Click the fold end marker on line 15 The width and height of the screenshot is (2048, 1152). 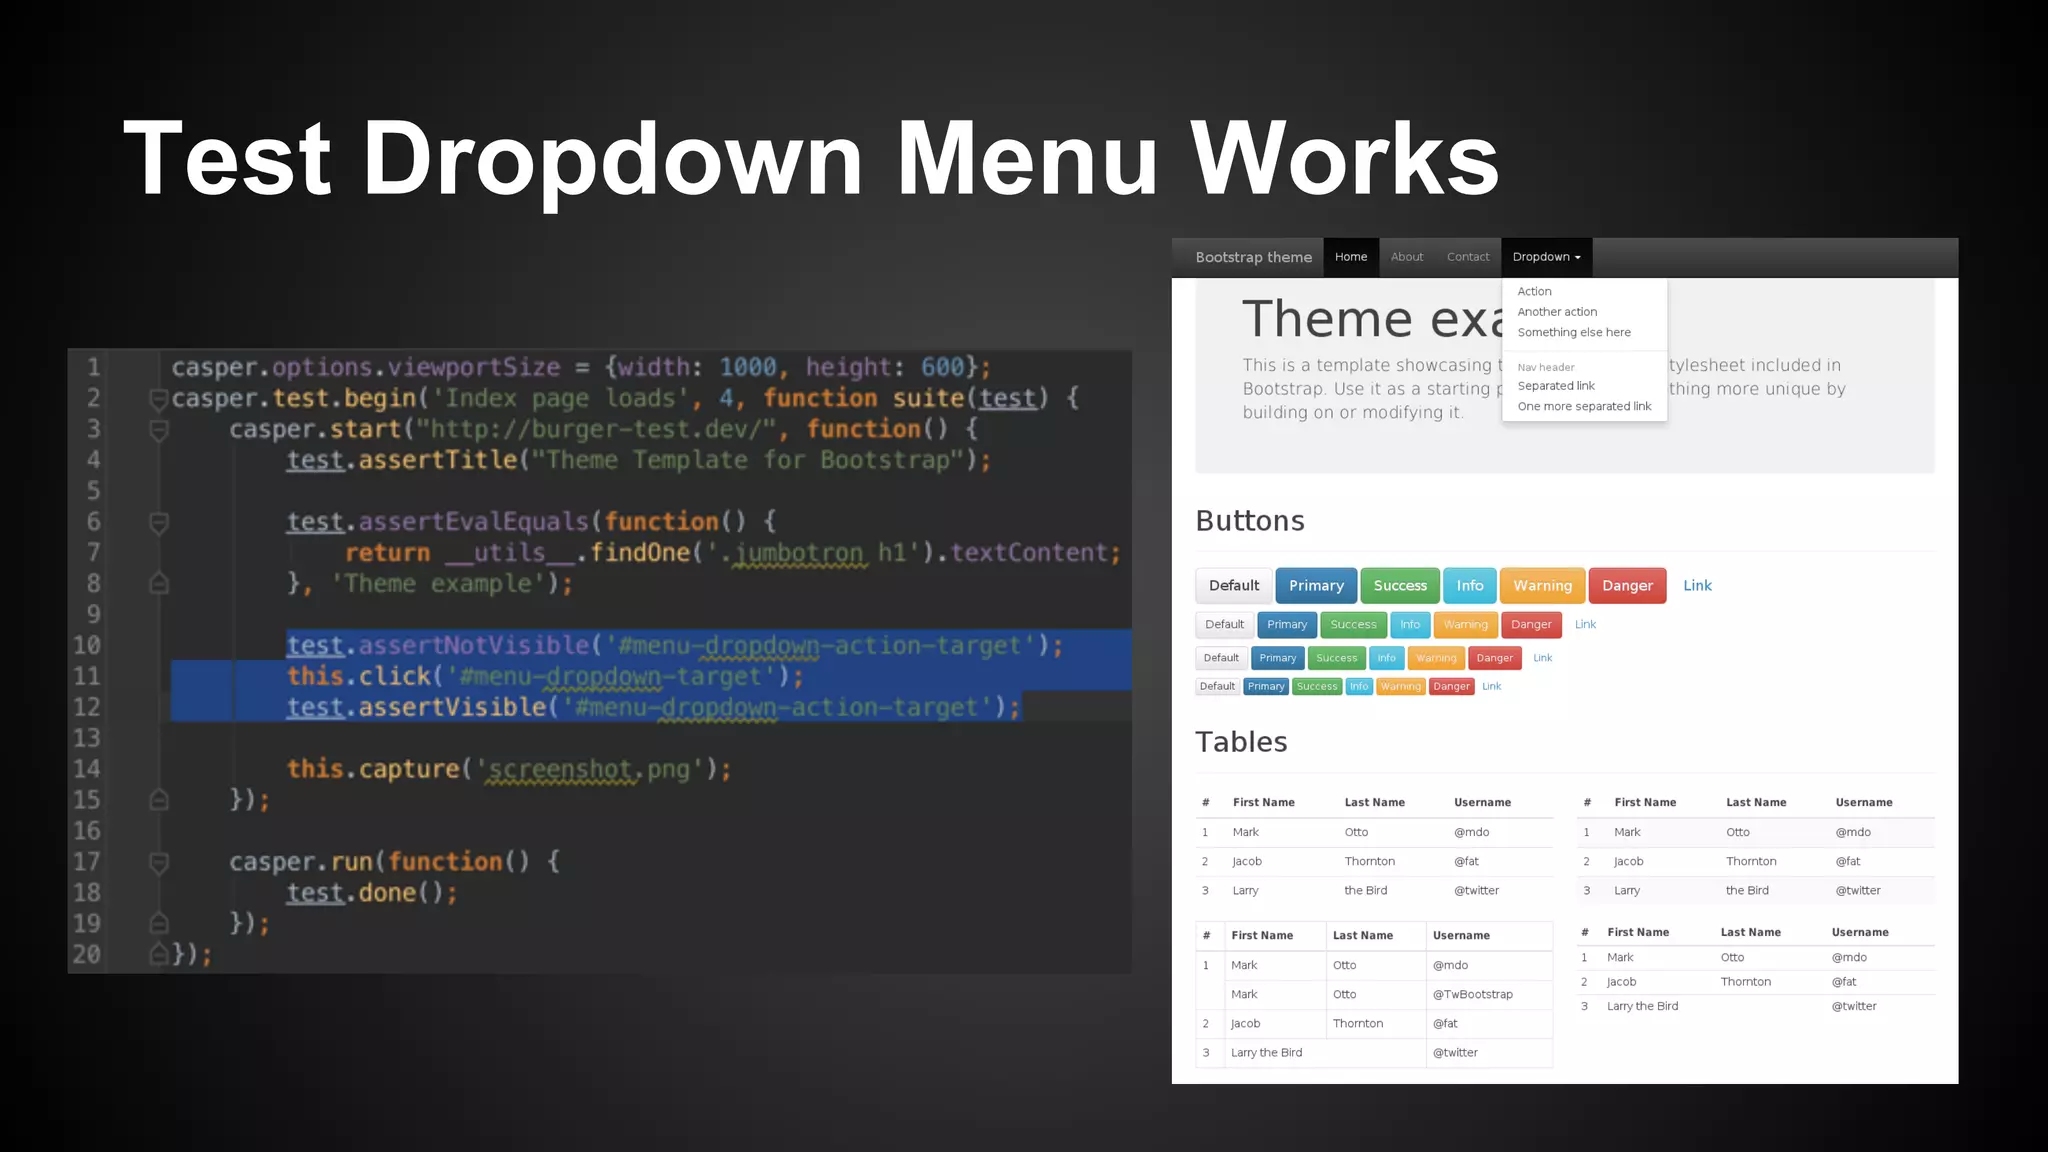click(158, 800)
